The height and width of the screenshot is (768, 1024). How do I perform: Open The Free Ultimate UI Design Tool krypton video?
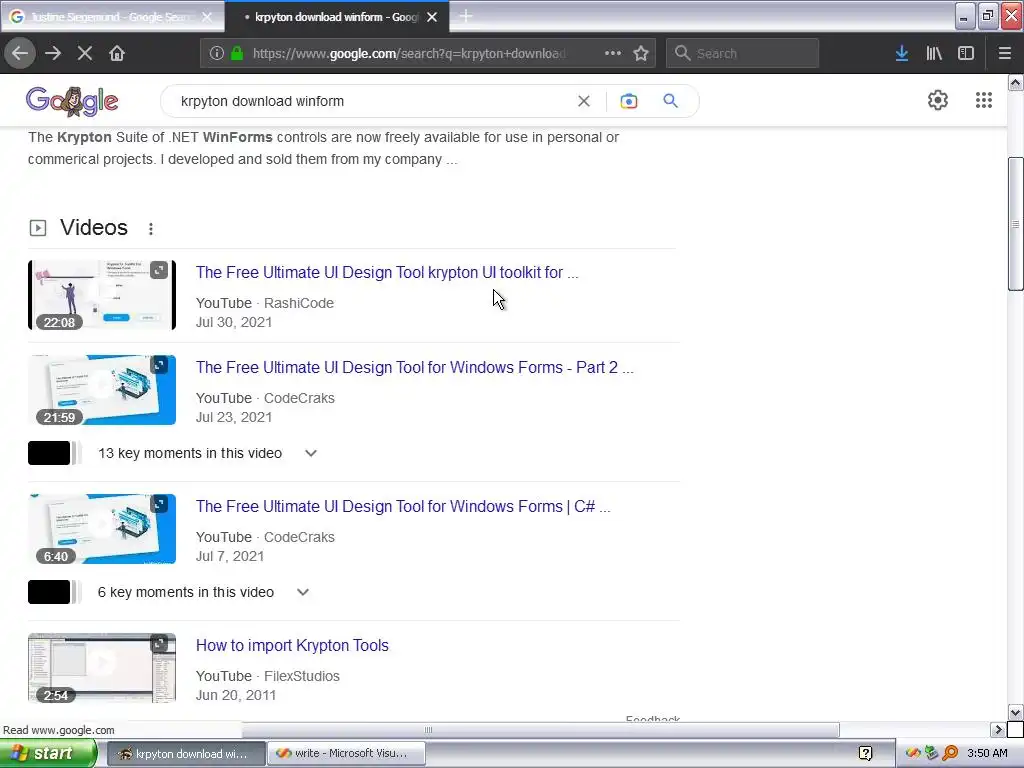pyautogui.click(x=387, y=272)
